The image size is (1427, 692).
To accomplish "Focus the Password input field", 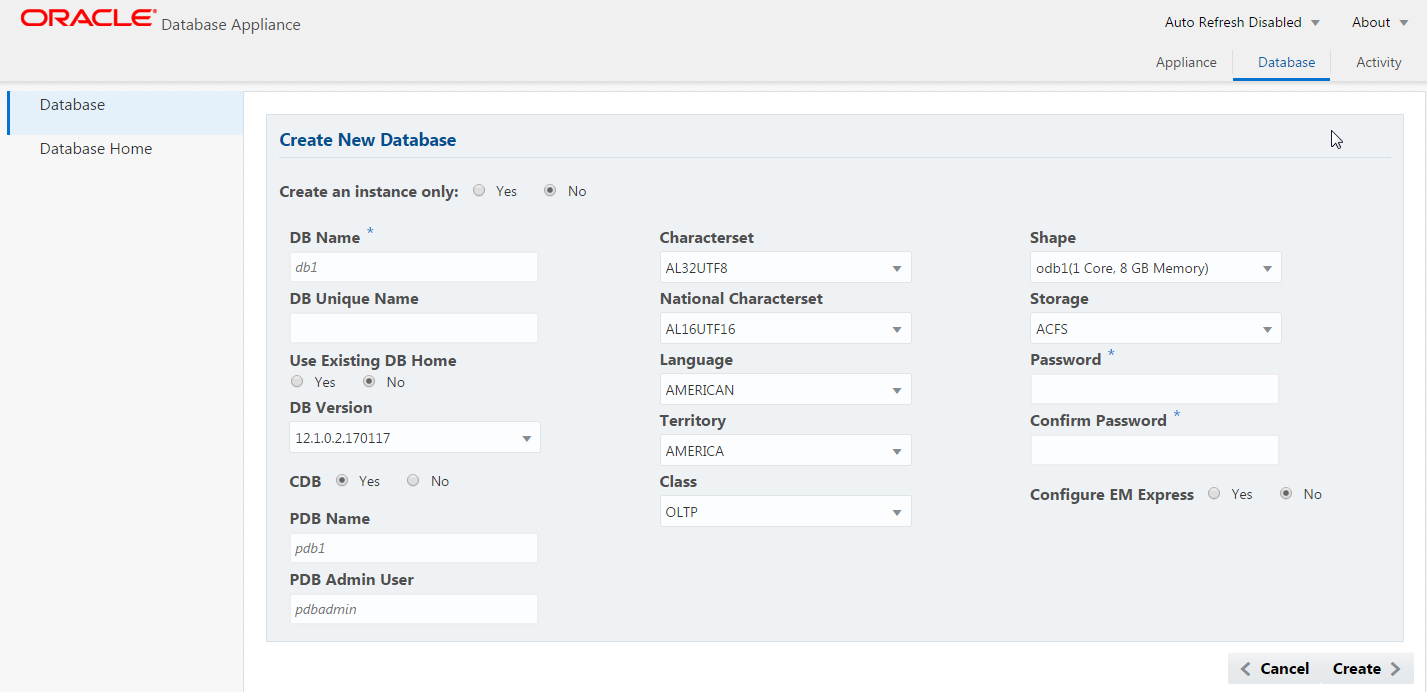I will pyautogui.click(x=1154, y=389).
